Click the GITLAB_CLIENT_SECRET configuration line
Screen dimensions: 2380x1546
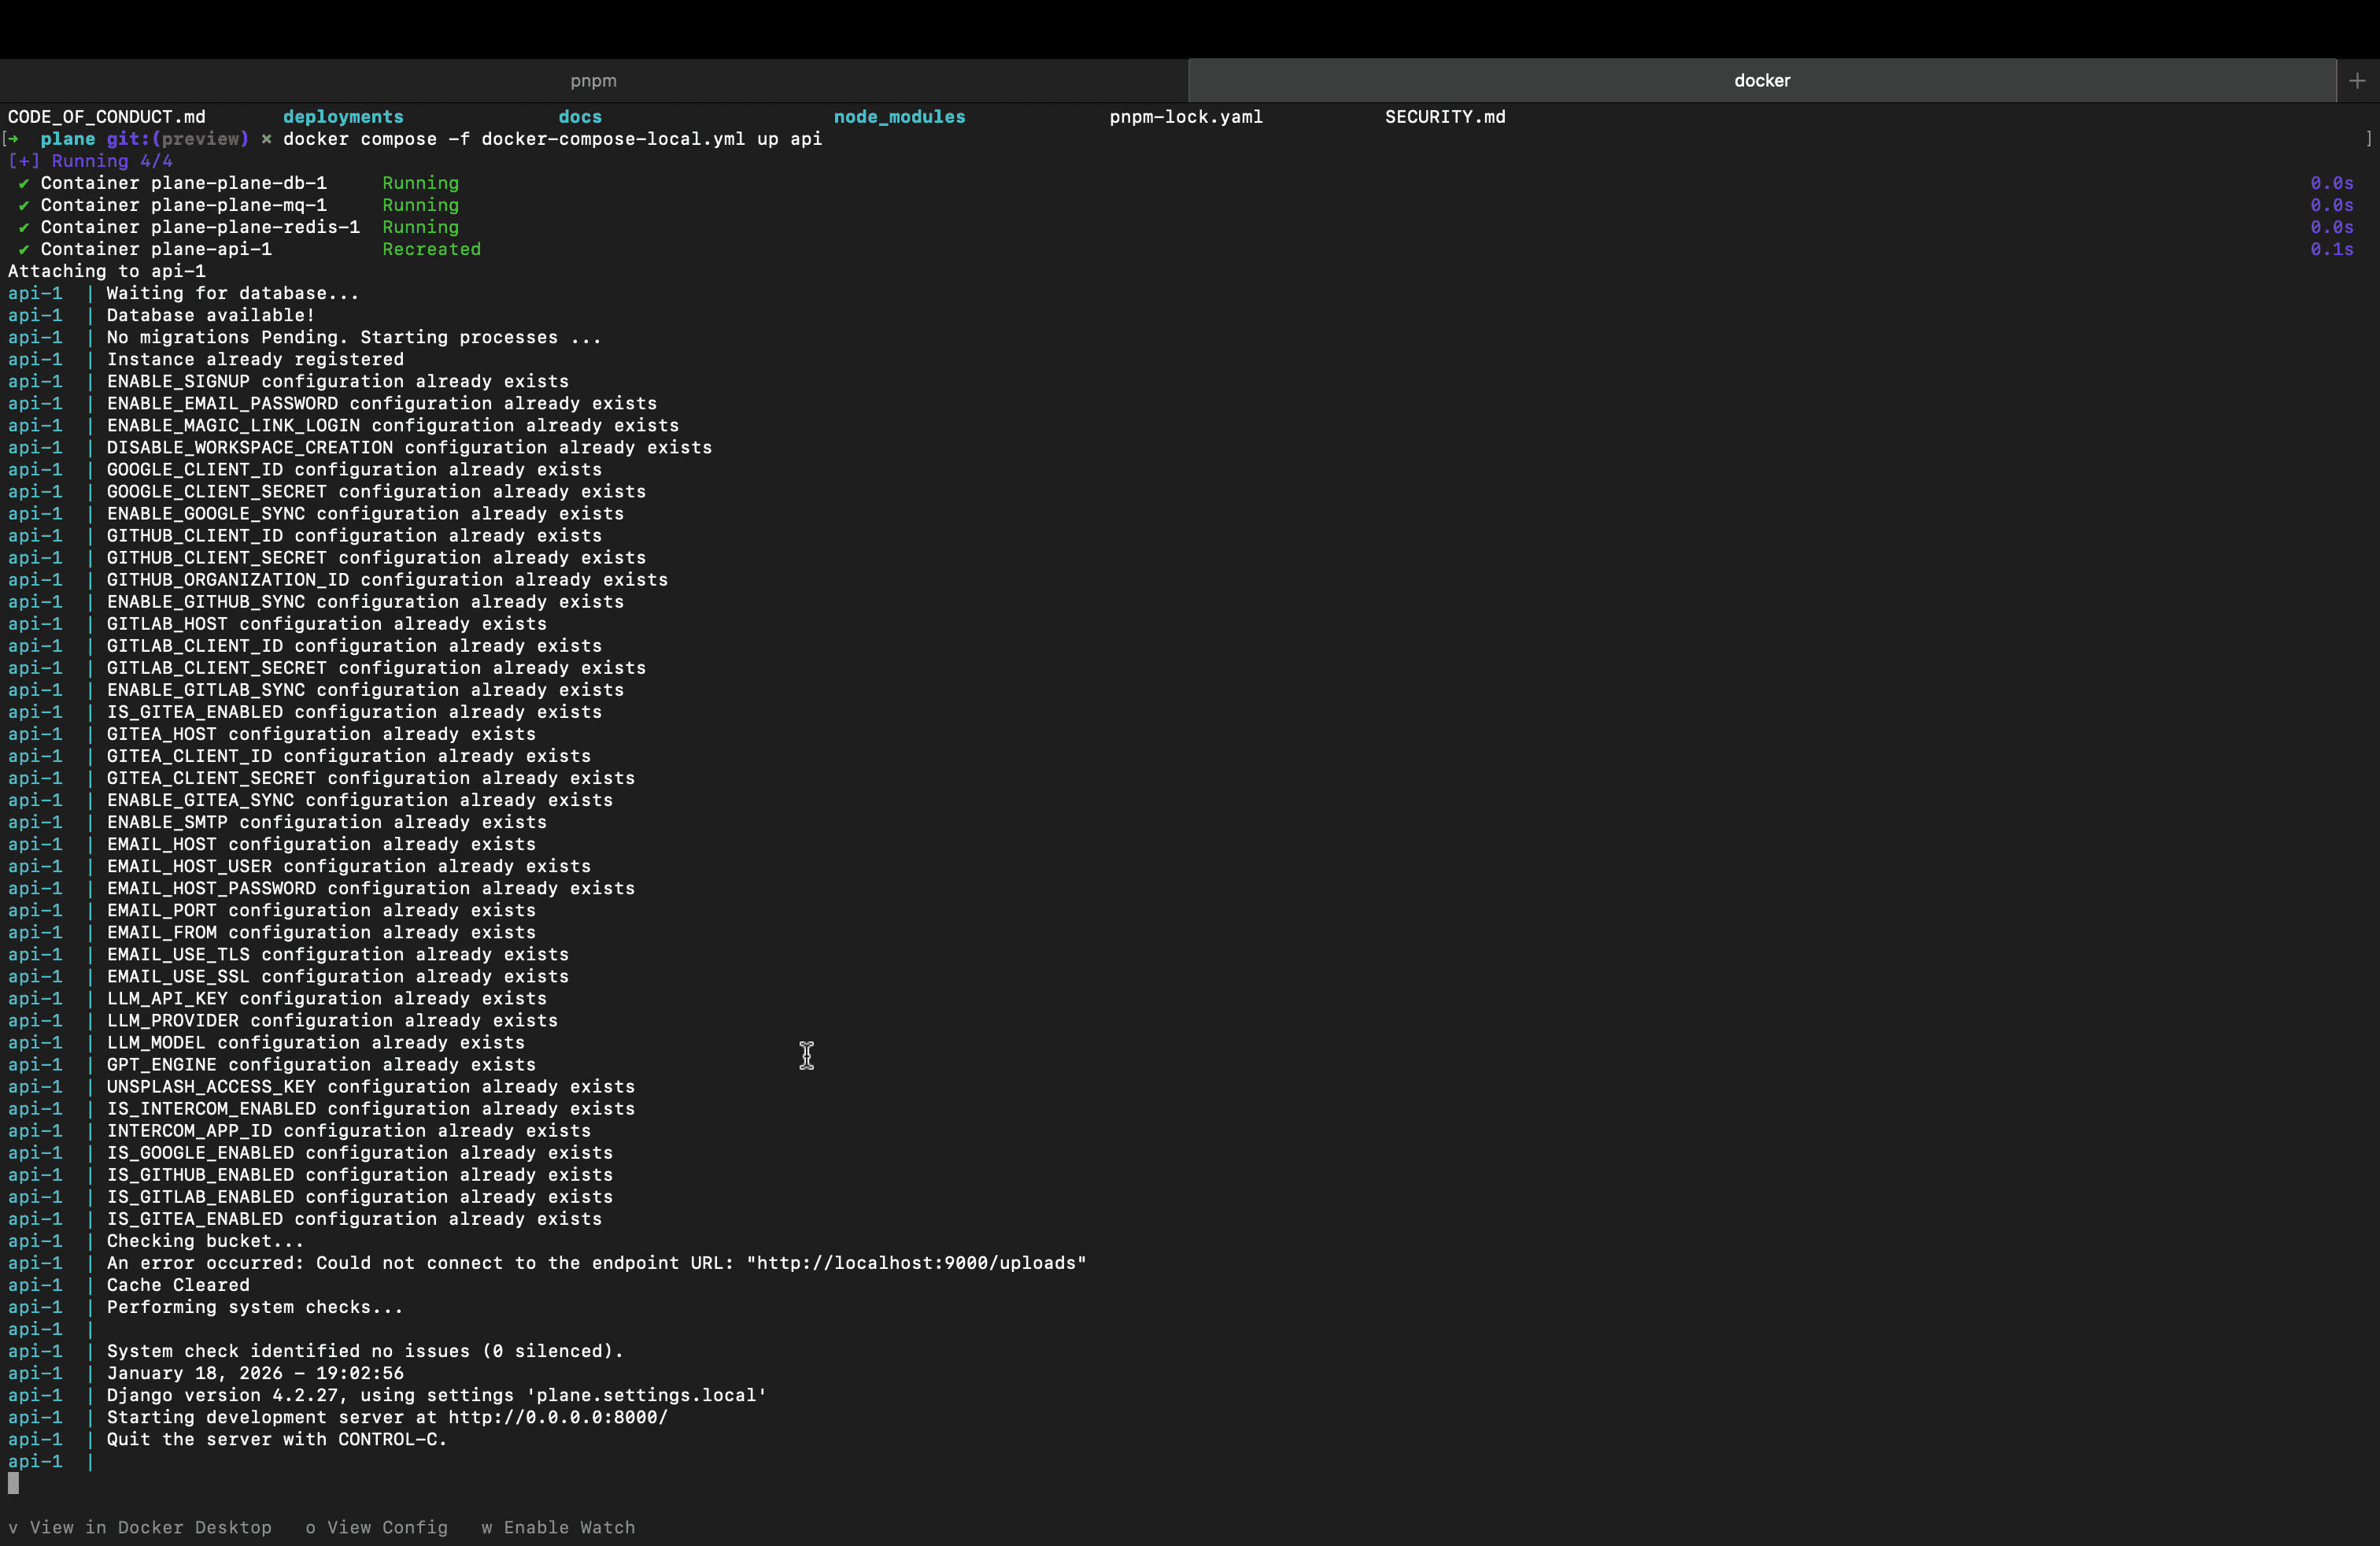(x=376, y=667)
